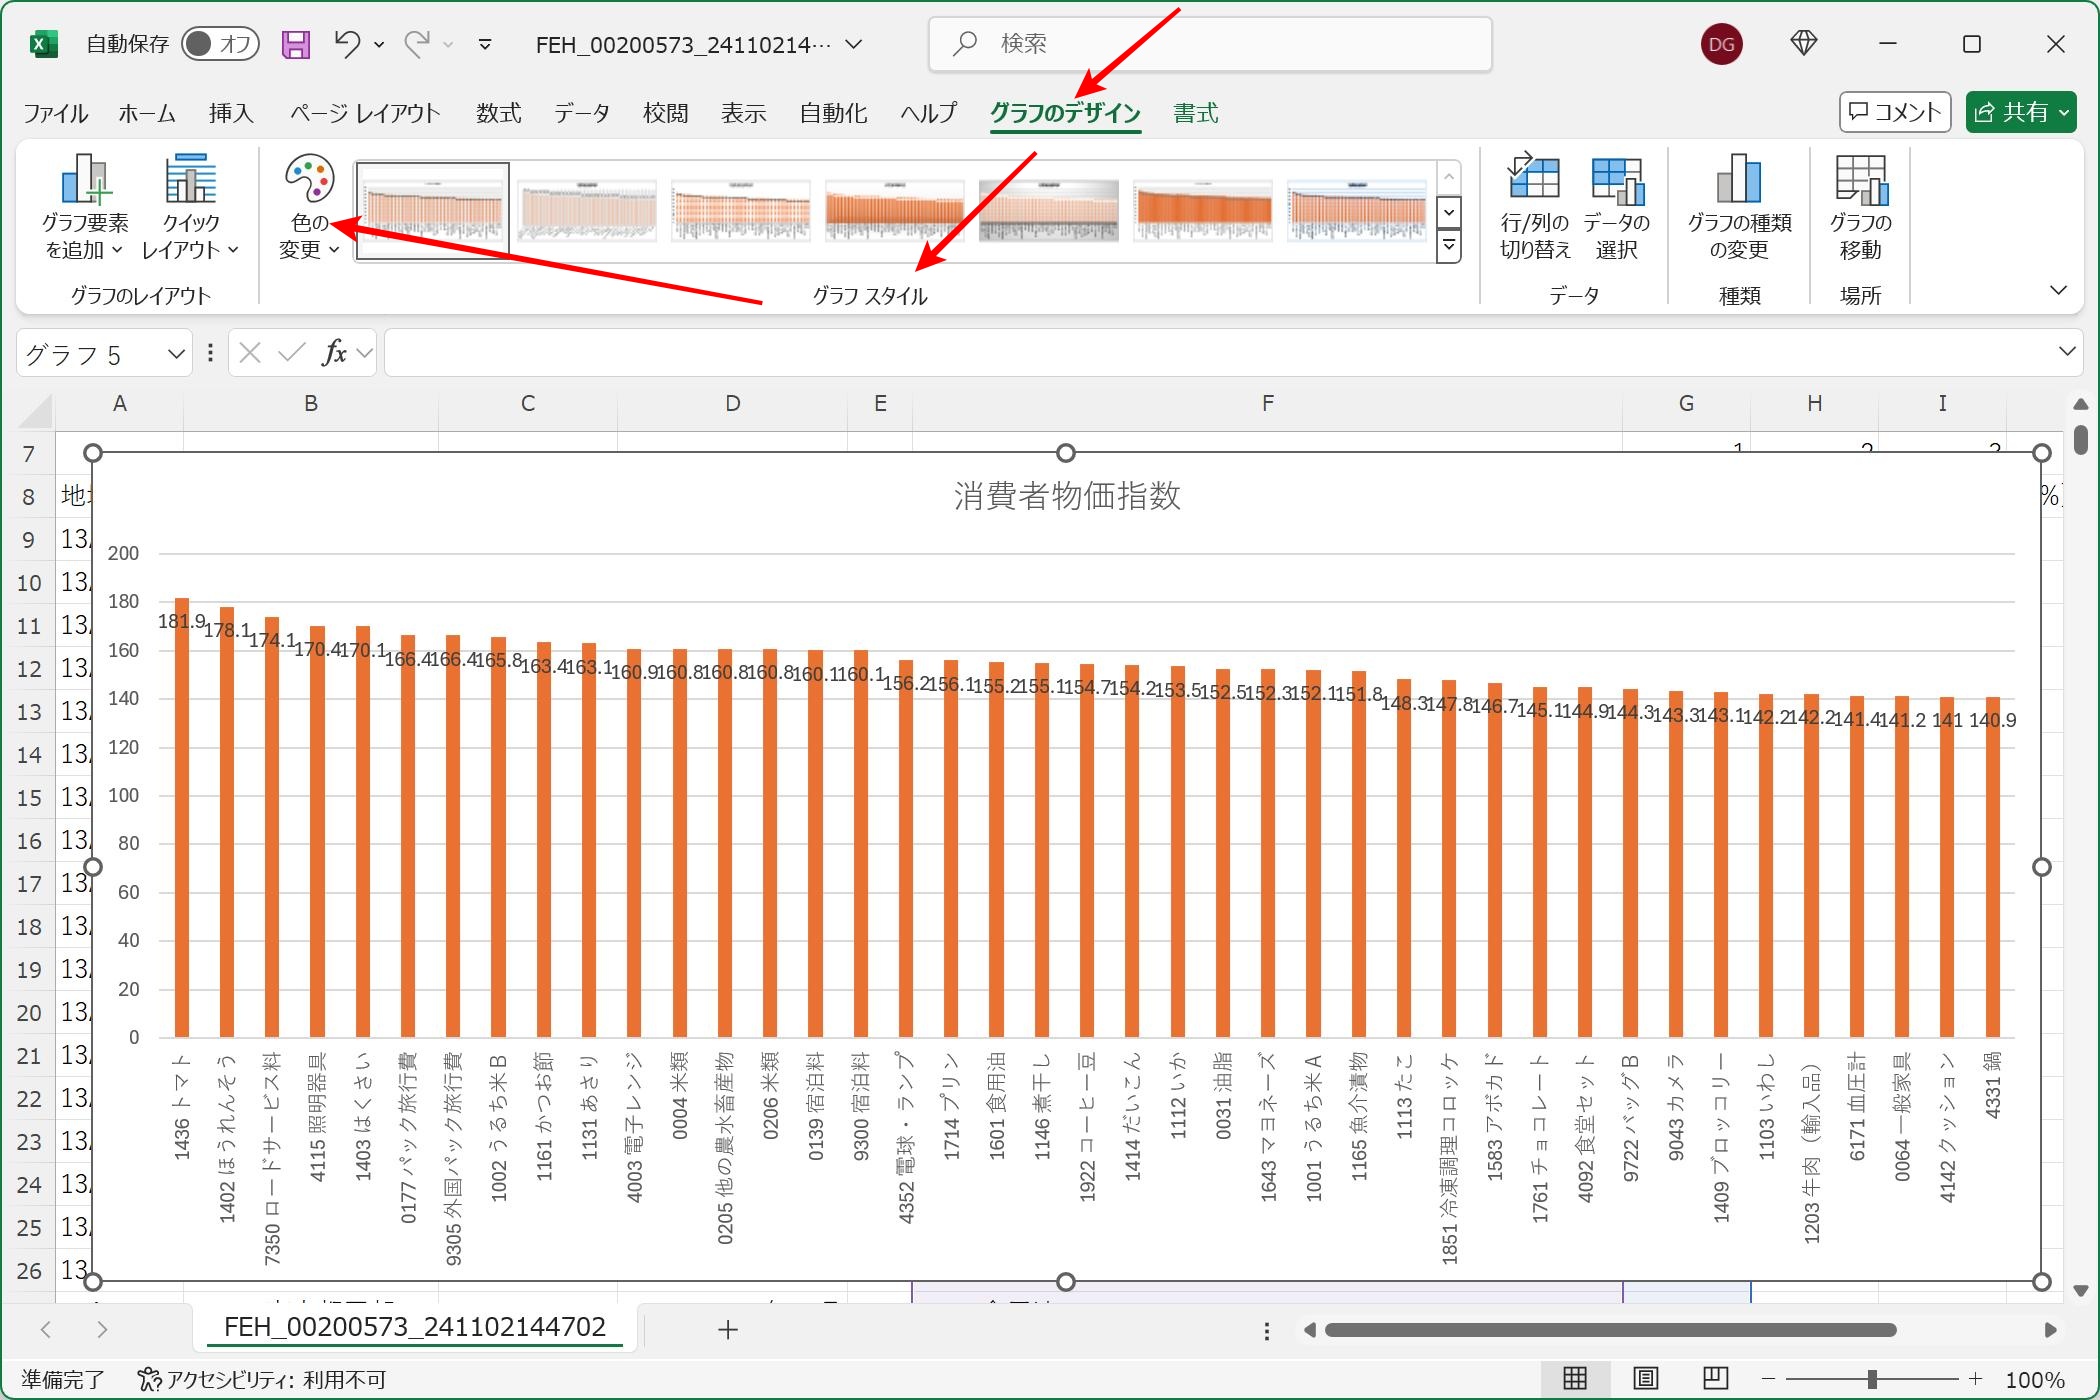Open the Undo history dropdown arrow
Viewport: 2100px width, 1400px height.
coord(379,45)
